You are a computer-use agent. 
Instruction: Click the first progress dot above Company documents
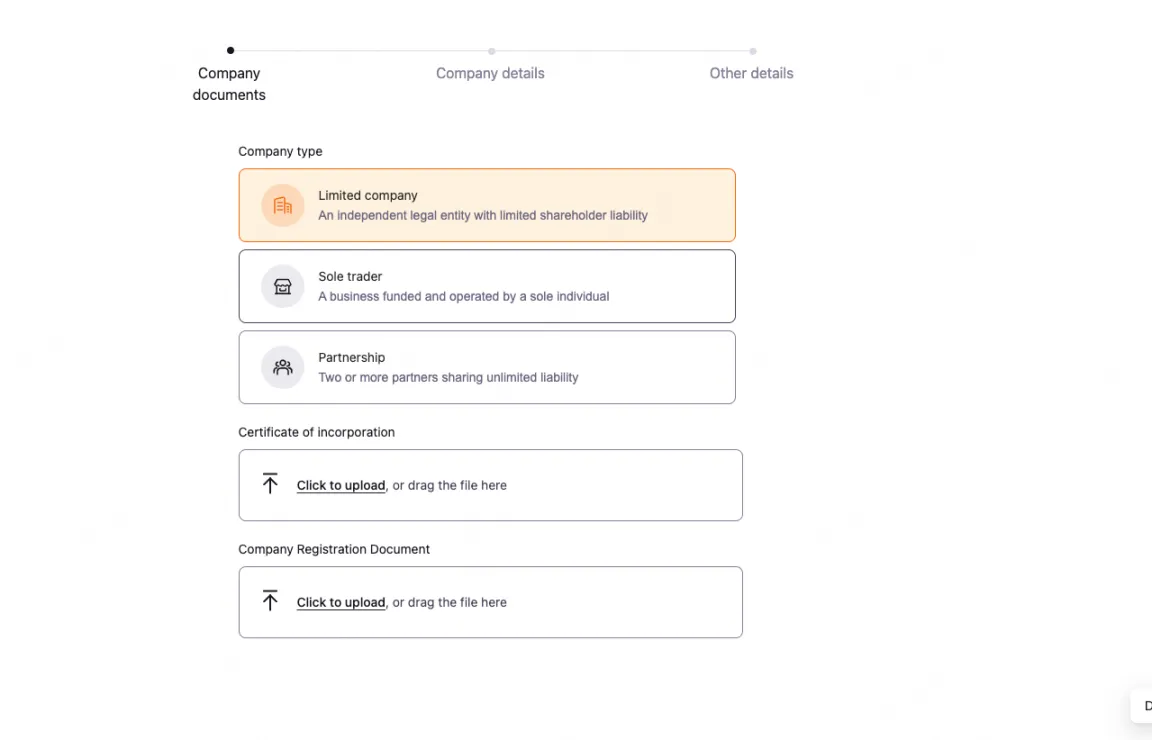(x=230, y=50)
